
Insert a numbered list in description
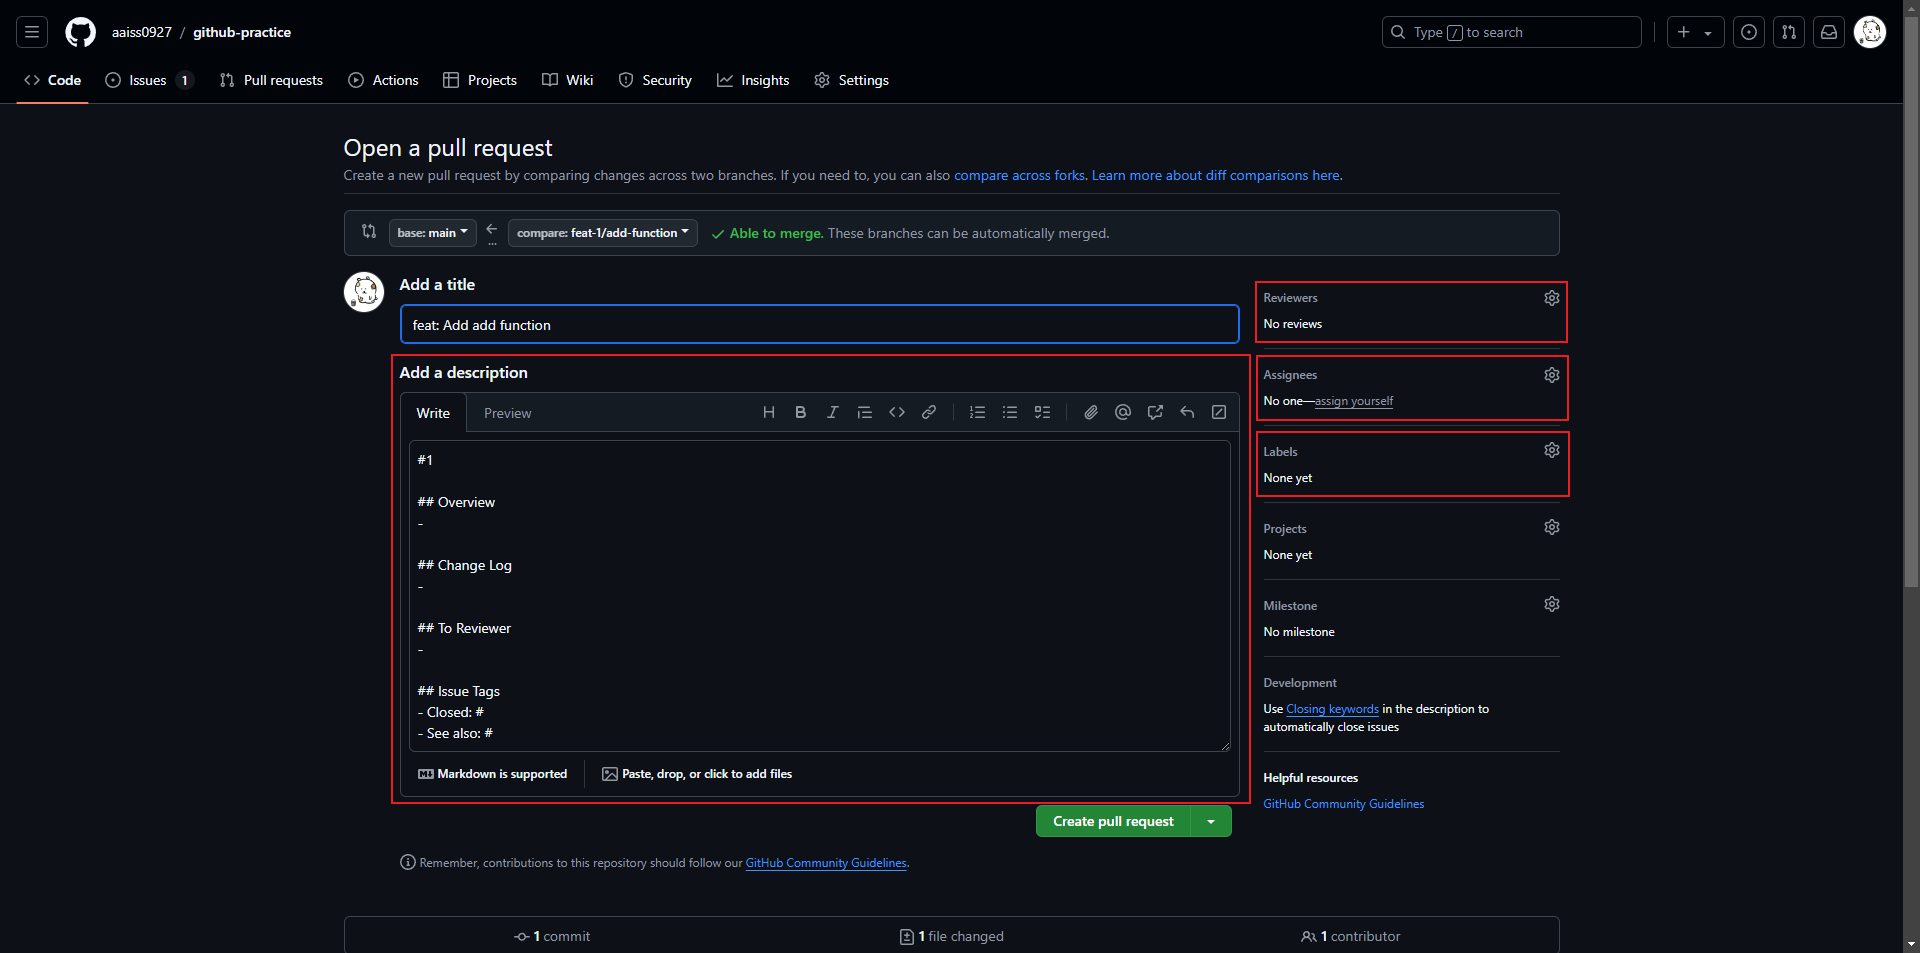click(x=978, y=412)
